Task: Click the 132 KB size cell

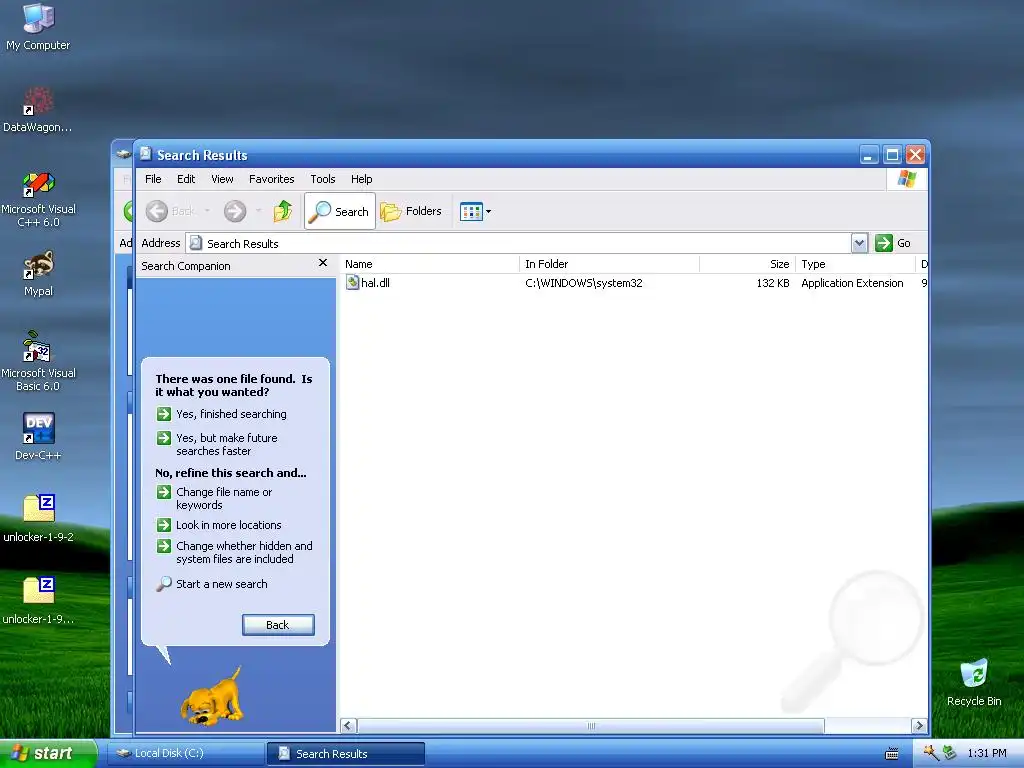Action: 773,283
